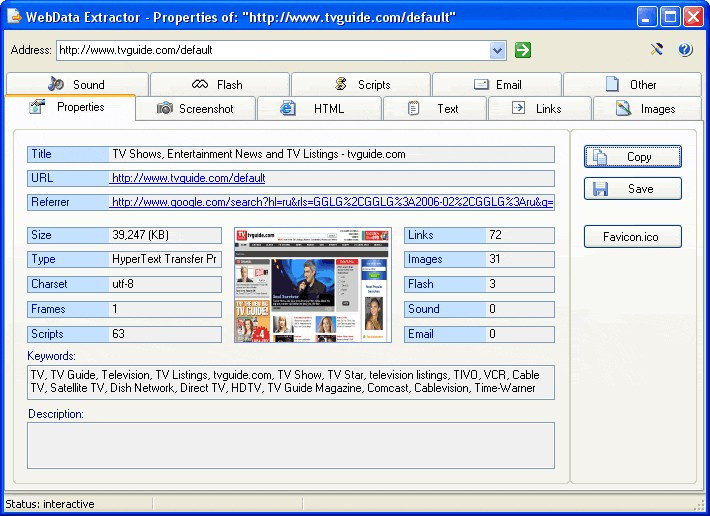Expand the Address dropdown list
710x516 pixels.
tap(498, 50)
